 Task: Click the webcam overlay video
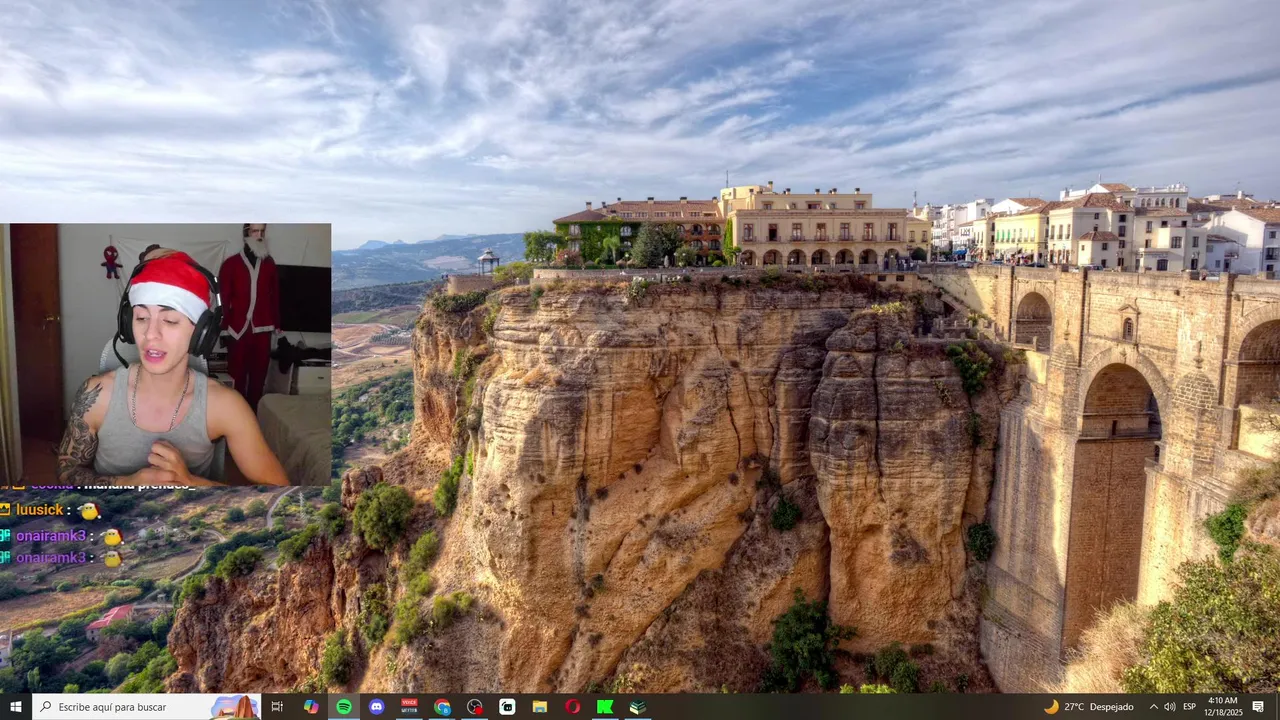pos(166,354)
